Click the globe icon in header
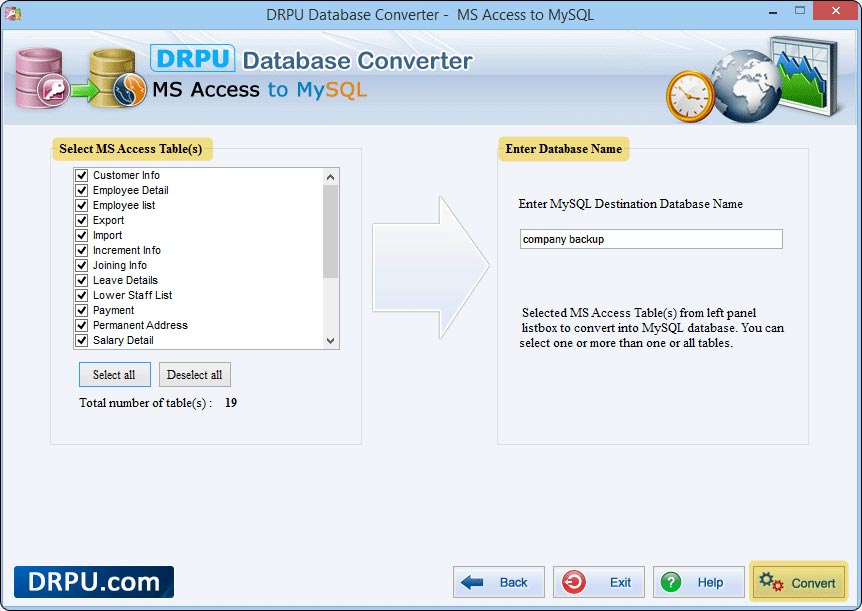 pos(745,86)
